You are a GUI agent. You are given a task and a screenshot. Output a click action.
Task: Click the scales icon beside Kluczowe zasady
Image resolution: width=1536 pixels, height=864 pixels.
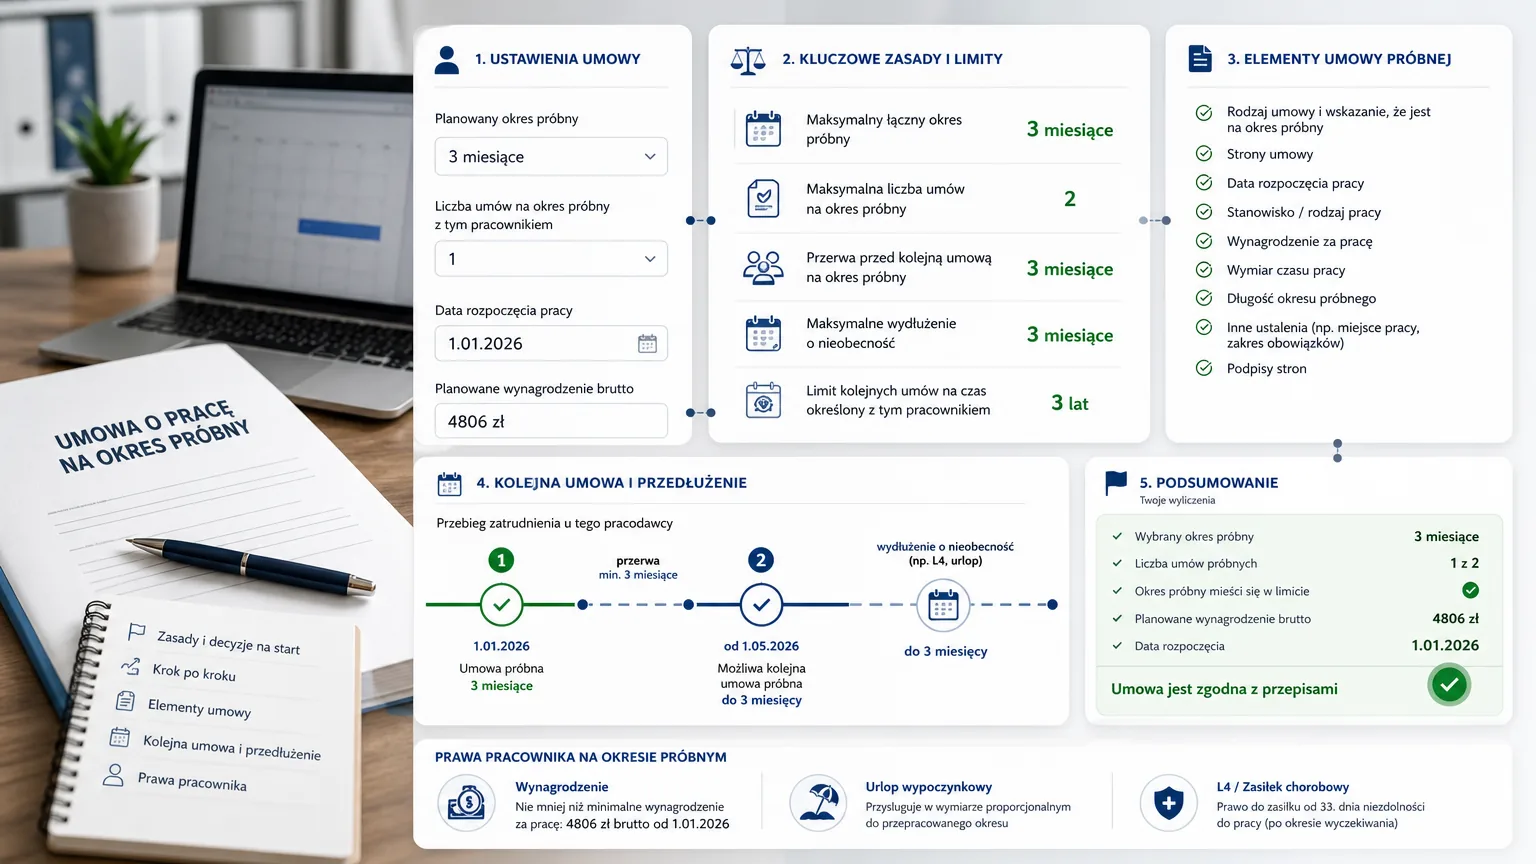pyautogui.click(x=747, y=60)
